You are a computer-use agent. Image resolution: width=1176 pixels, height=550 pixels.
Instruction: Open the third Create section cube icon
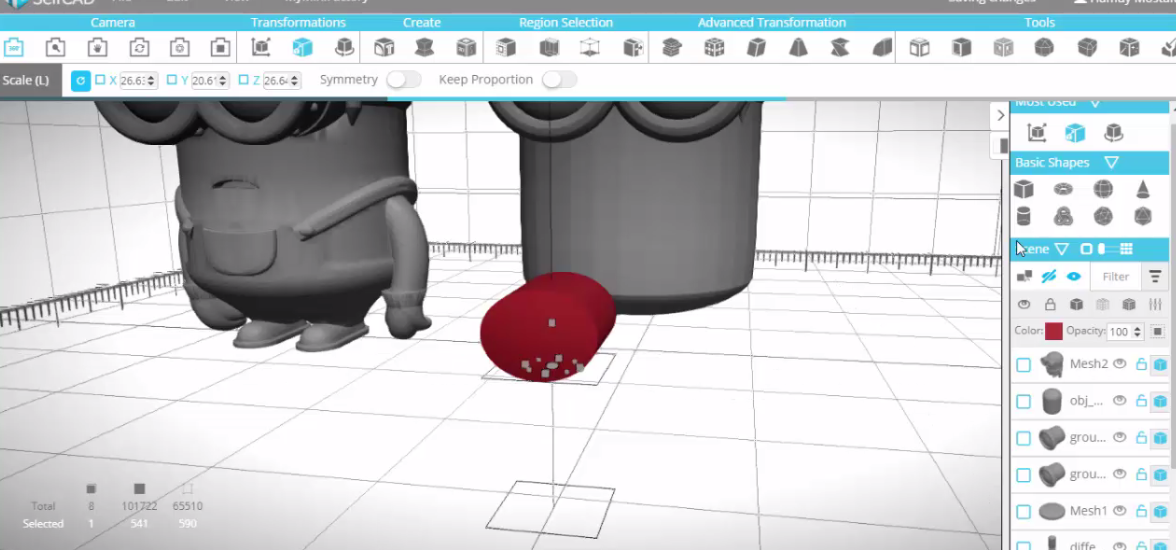coord(466,48)
